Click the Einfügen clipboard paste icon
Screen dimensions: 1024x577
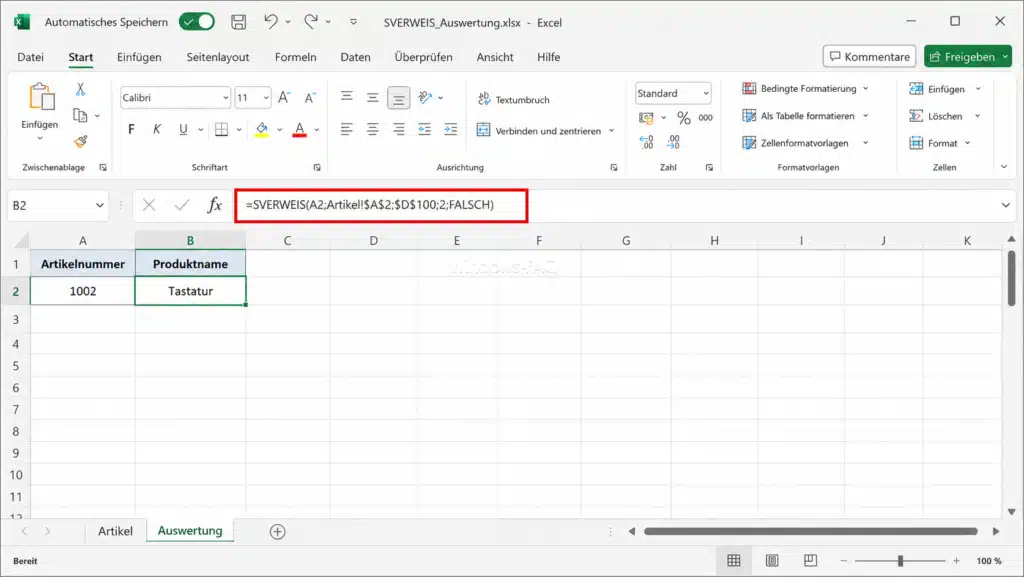point(40,97)
